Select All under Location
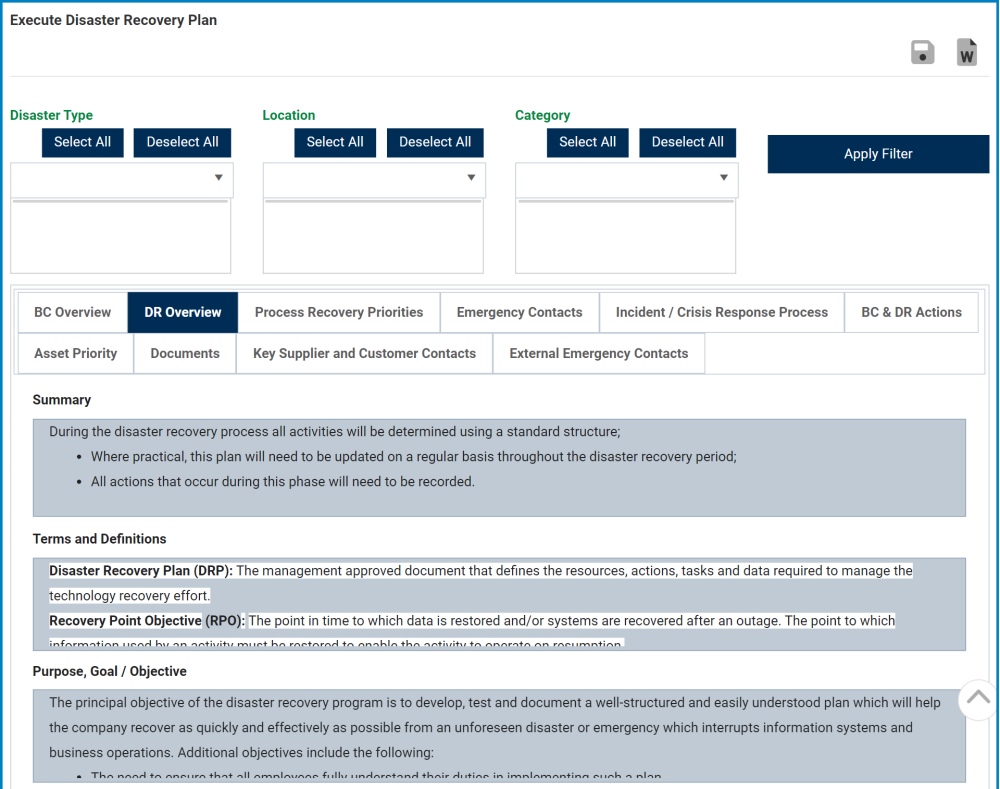The width and height of the screenshot is (1000, 789). [x=335, y=142]
